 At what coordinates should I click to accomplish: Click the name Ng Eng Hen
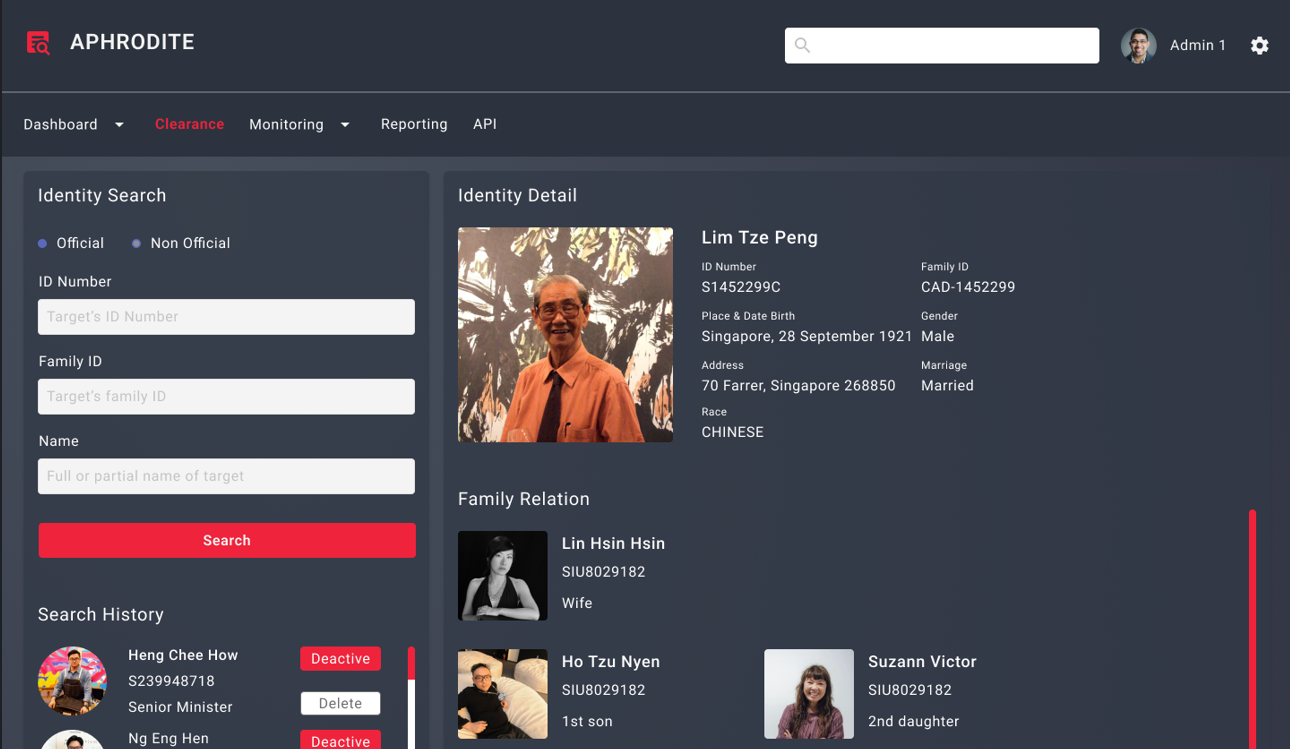pos(168,739)
